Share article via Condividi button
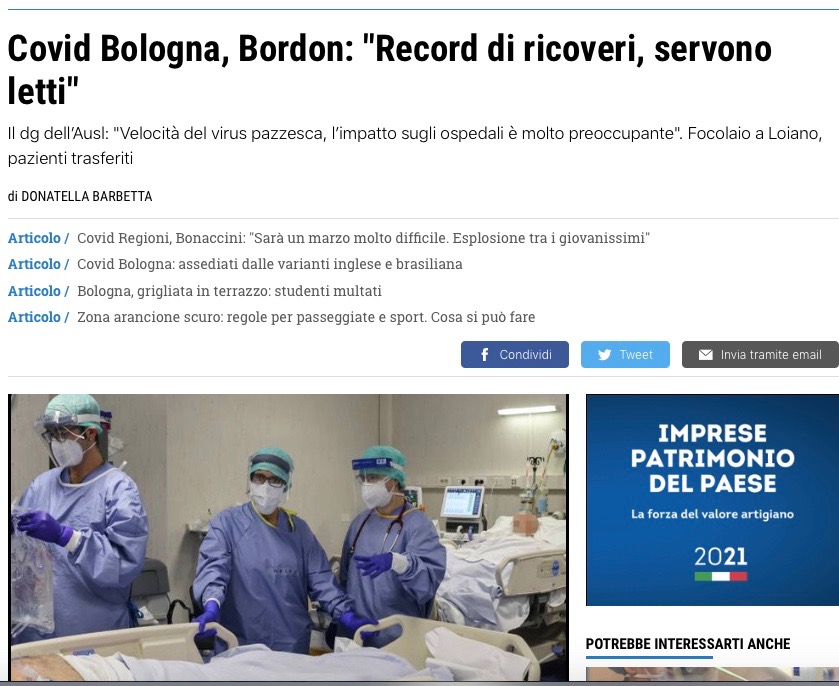The height and width of the screenshot is (686, 839). click(x=515, y=354)
